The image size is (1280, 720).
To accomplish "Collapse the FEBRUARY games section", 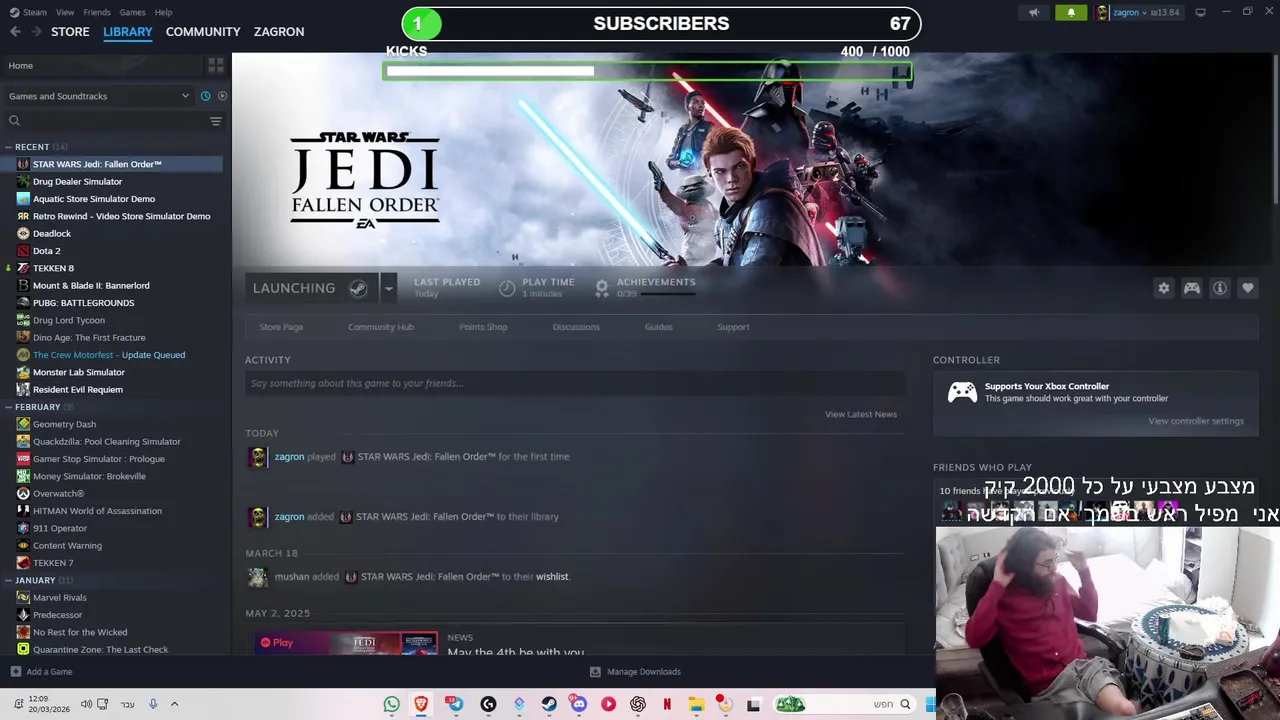I will click(8, 407).
